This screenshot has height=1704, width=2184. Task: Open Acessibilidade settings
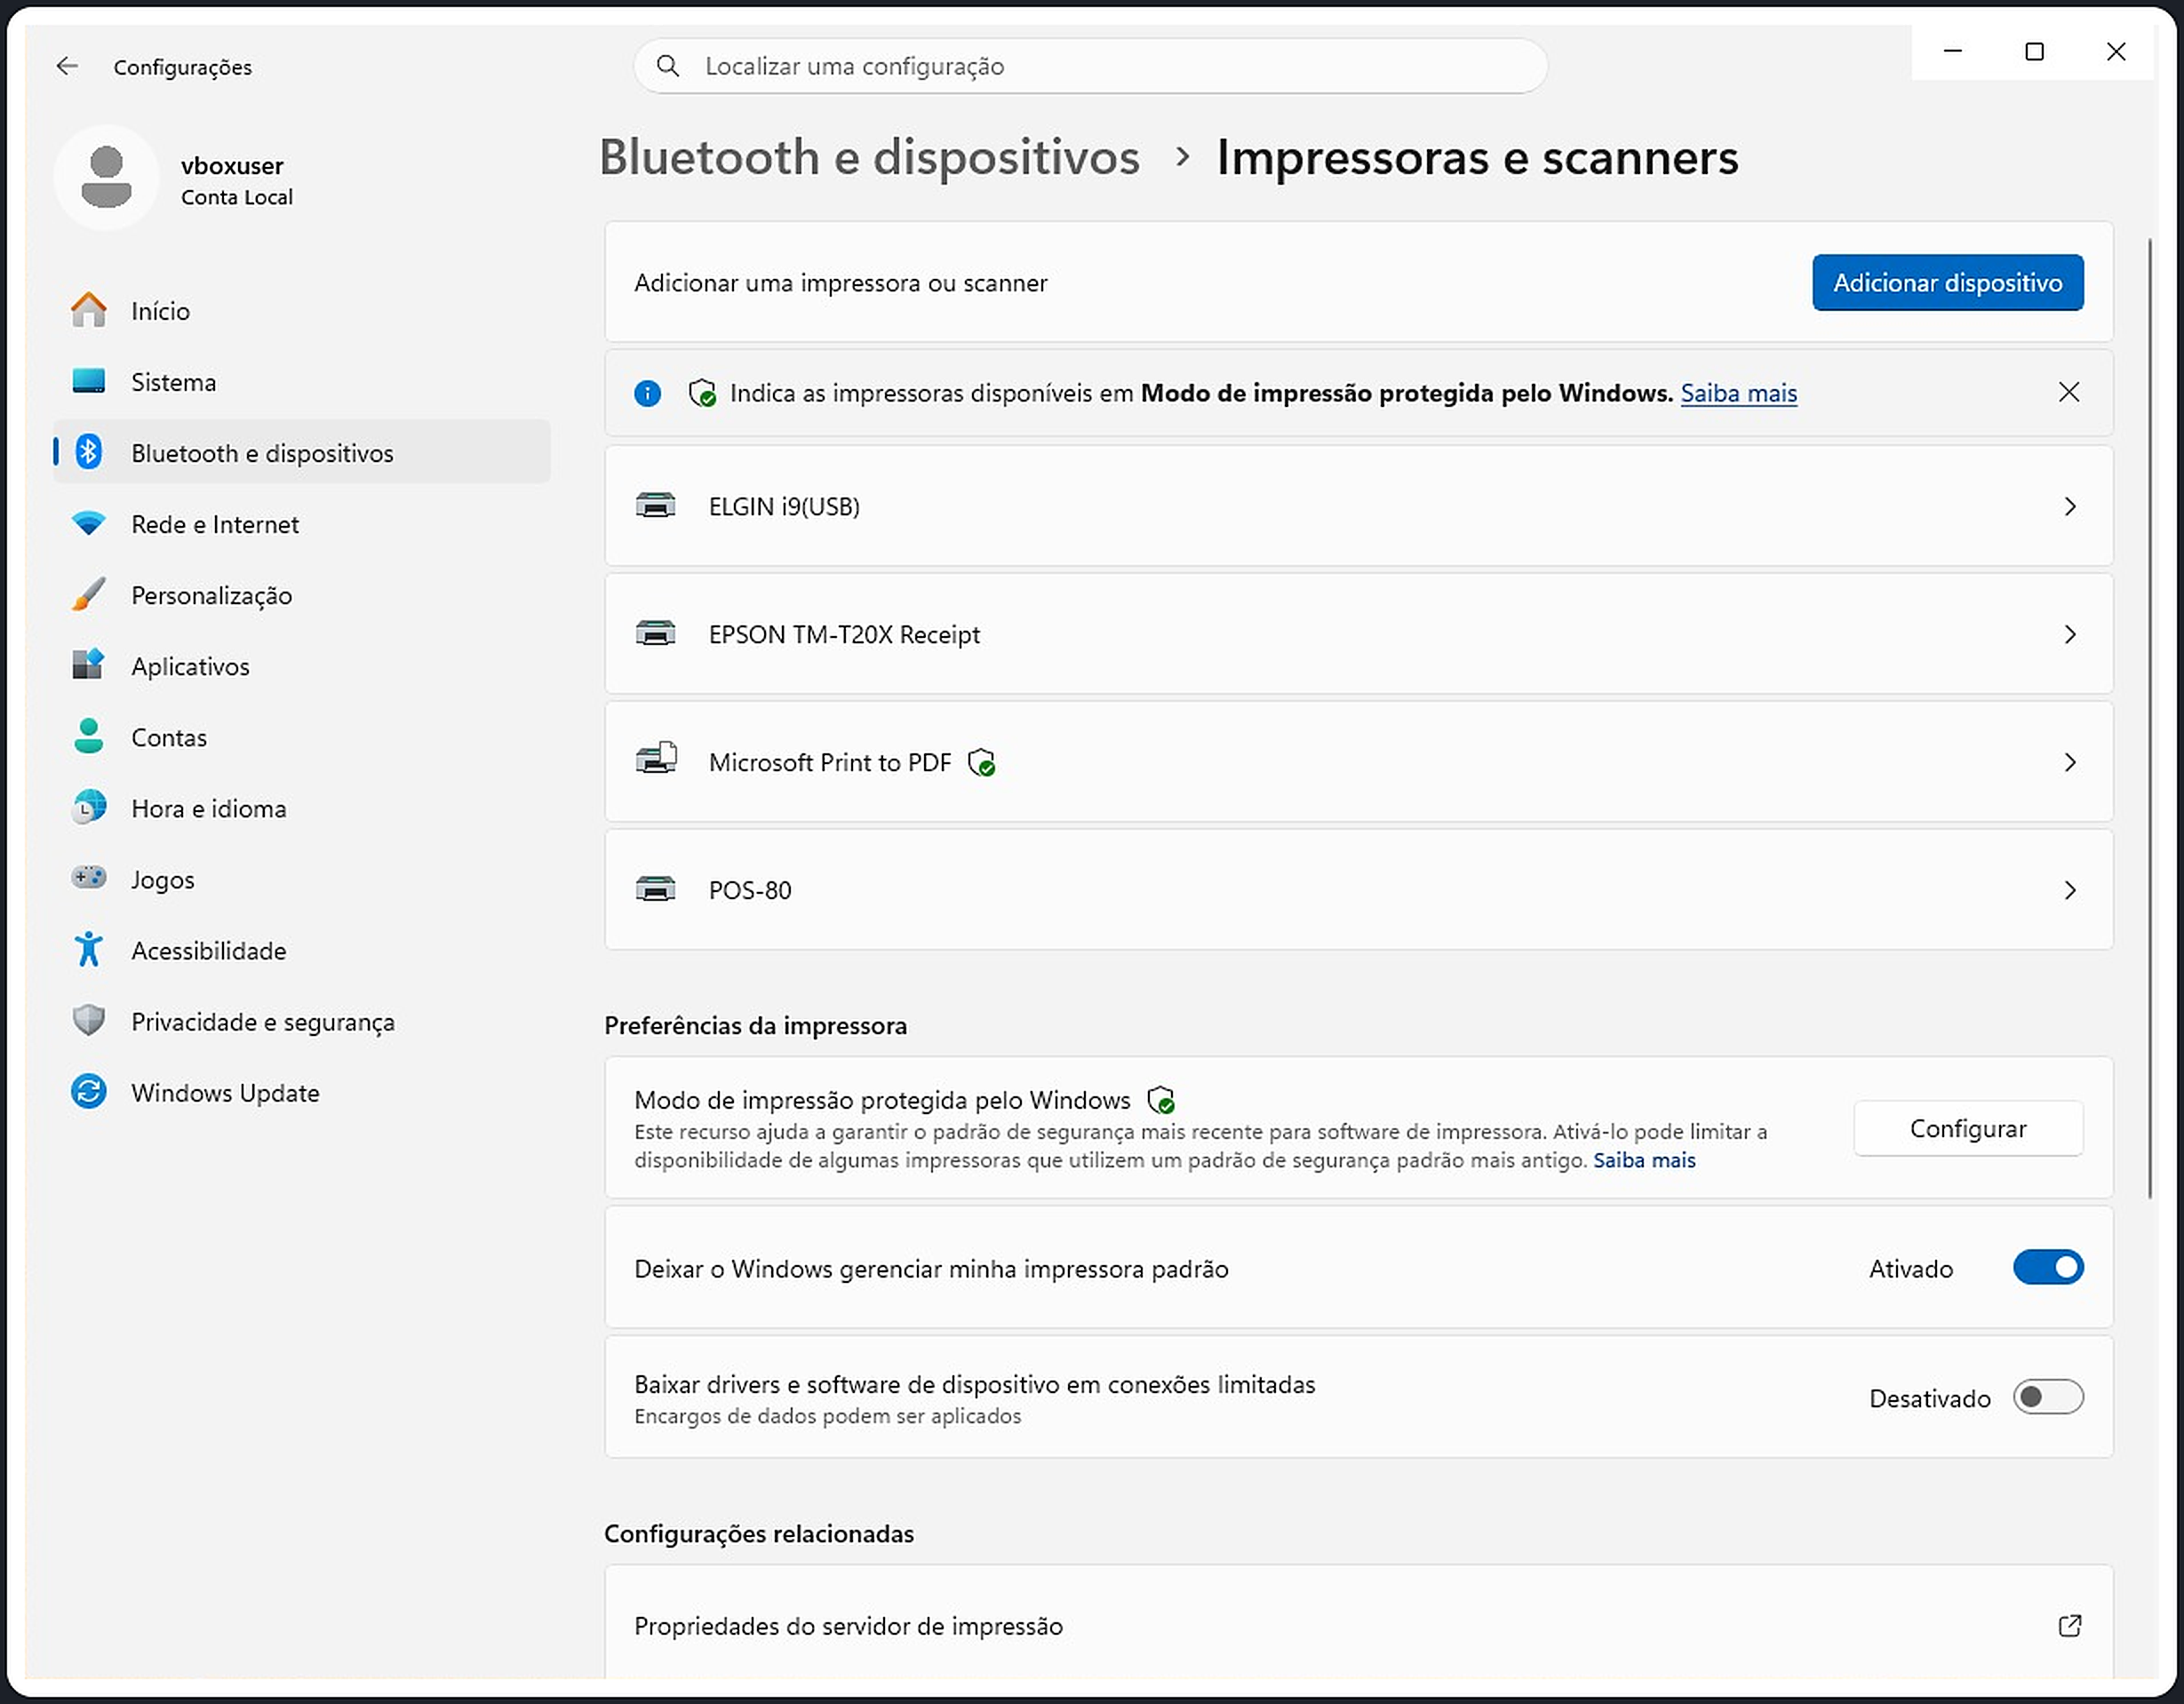(301, 950)
